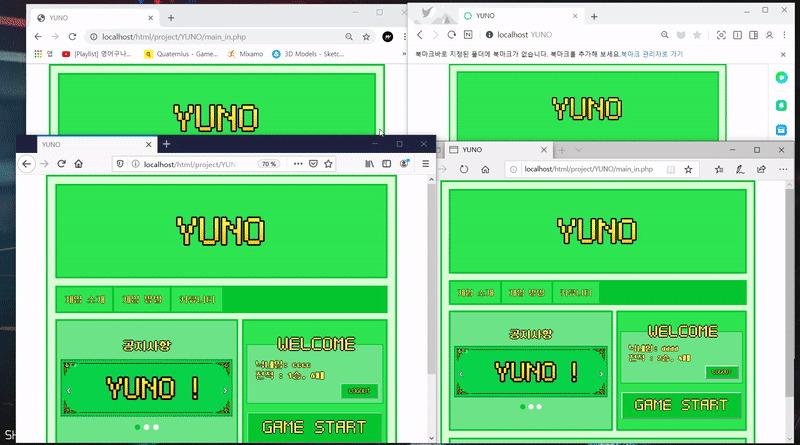The image size is (800, 445).
Task: Select first nav menu item in Firefox page
Action: (85, 300)
